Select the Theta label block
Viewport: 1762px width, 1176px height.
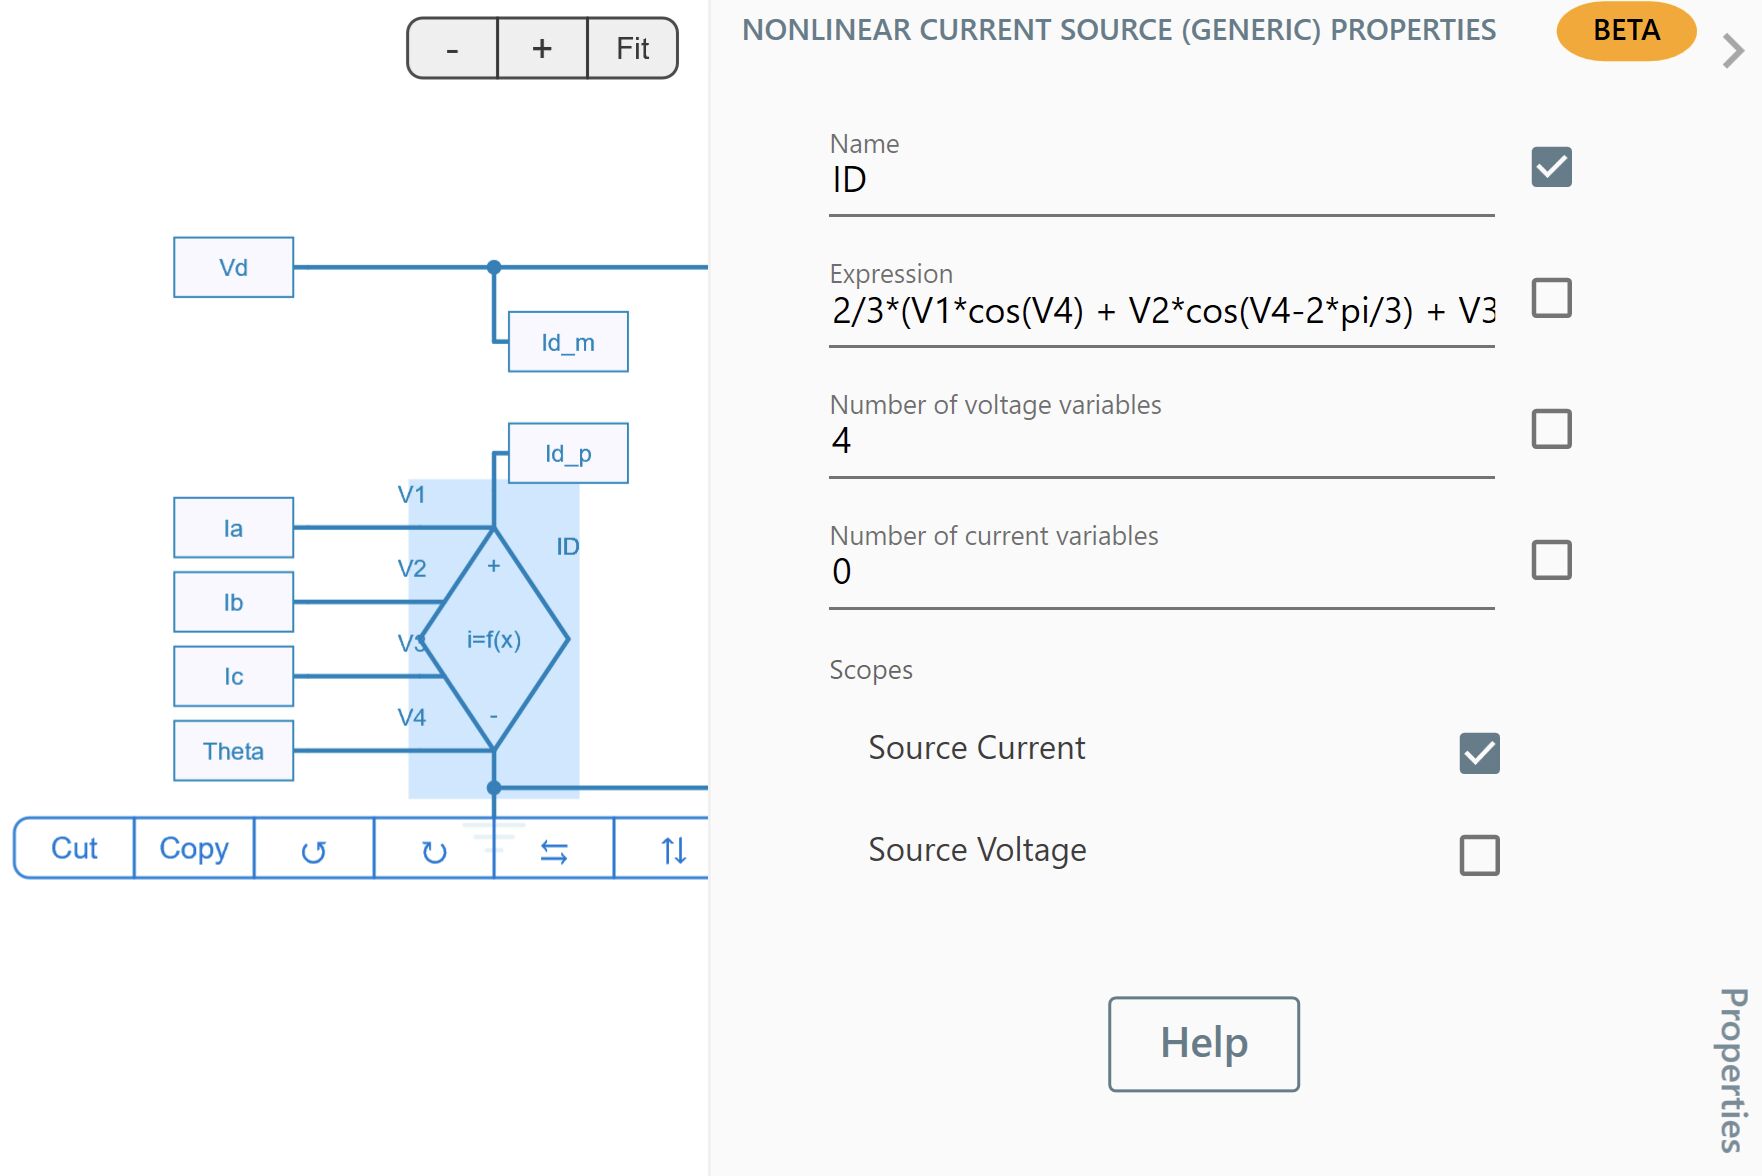[x=233, y=751]
